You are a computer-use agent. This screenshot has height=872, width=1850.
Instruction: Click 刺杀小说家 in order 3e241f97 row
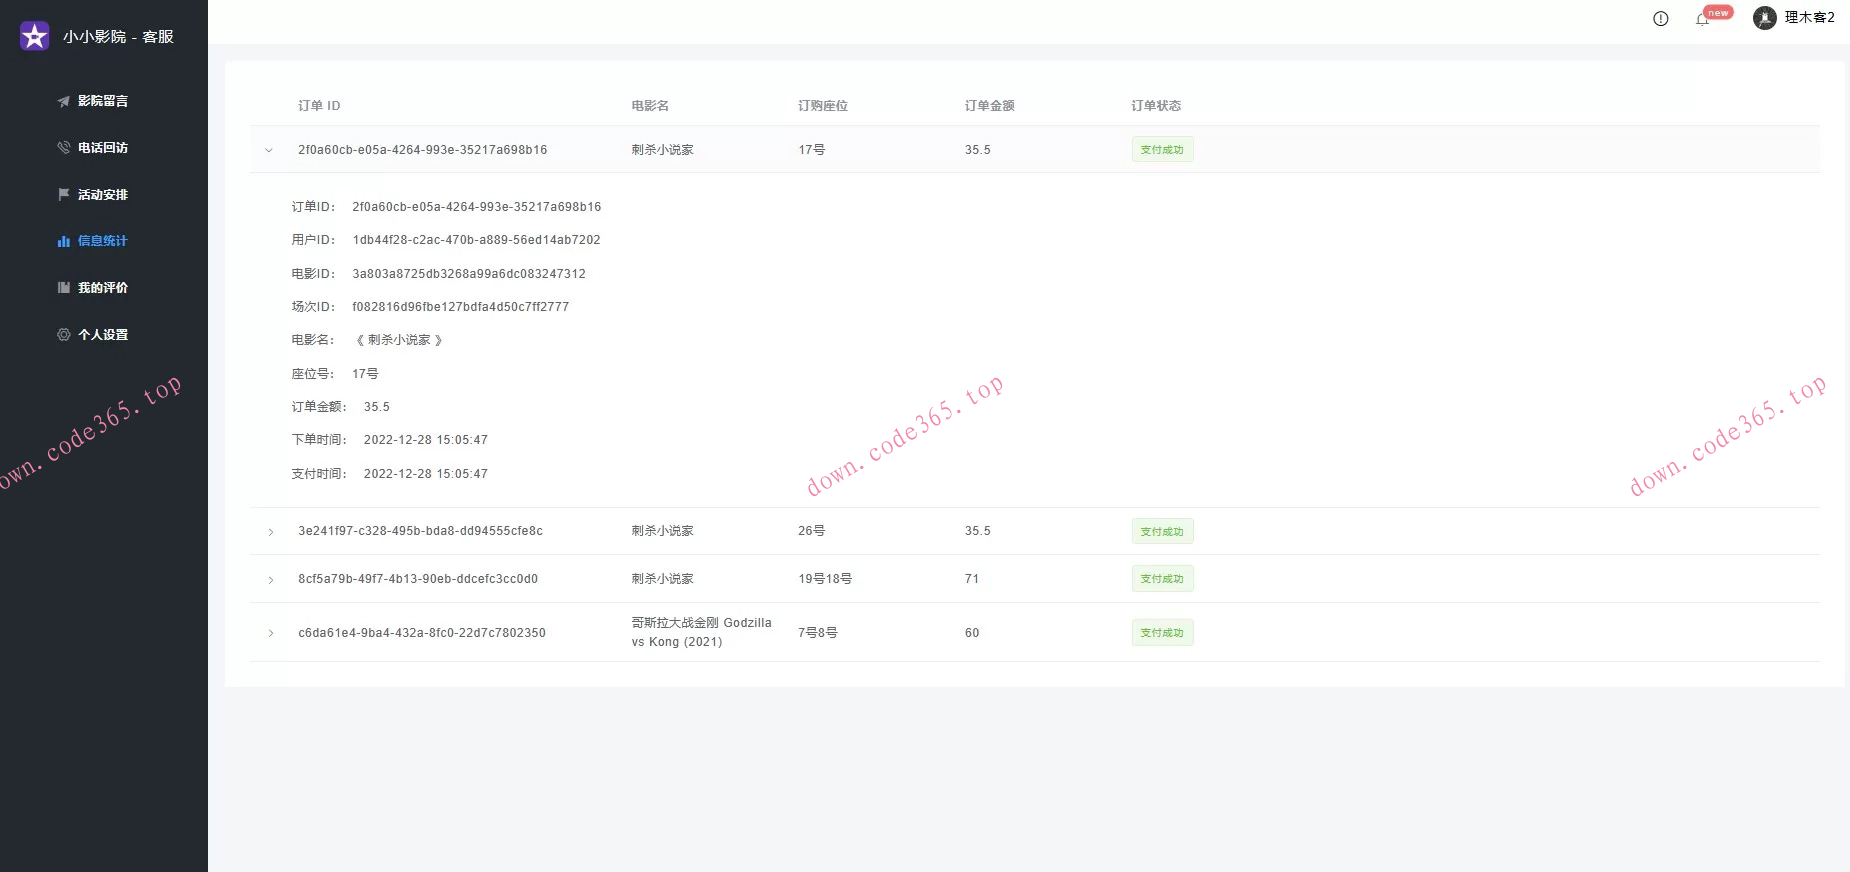tap(662, 531)
